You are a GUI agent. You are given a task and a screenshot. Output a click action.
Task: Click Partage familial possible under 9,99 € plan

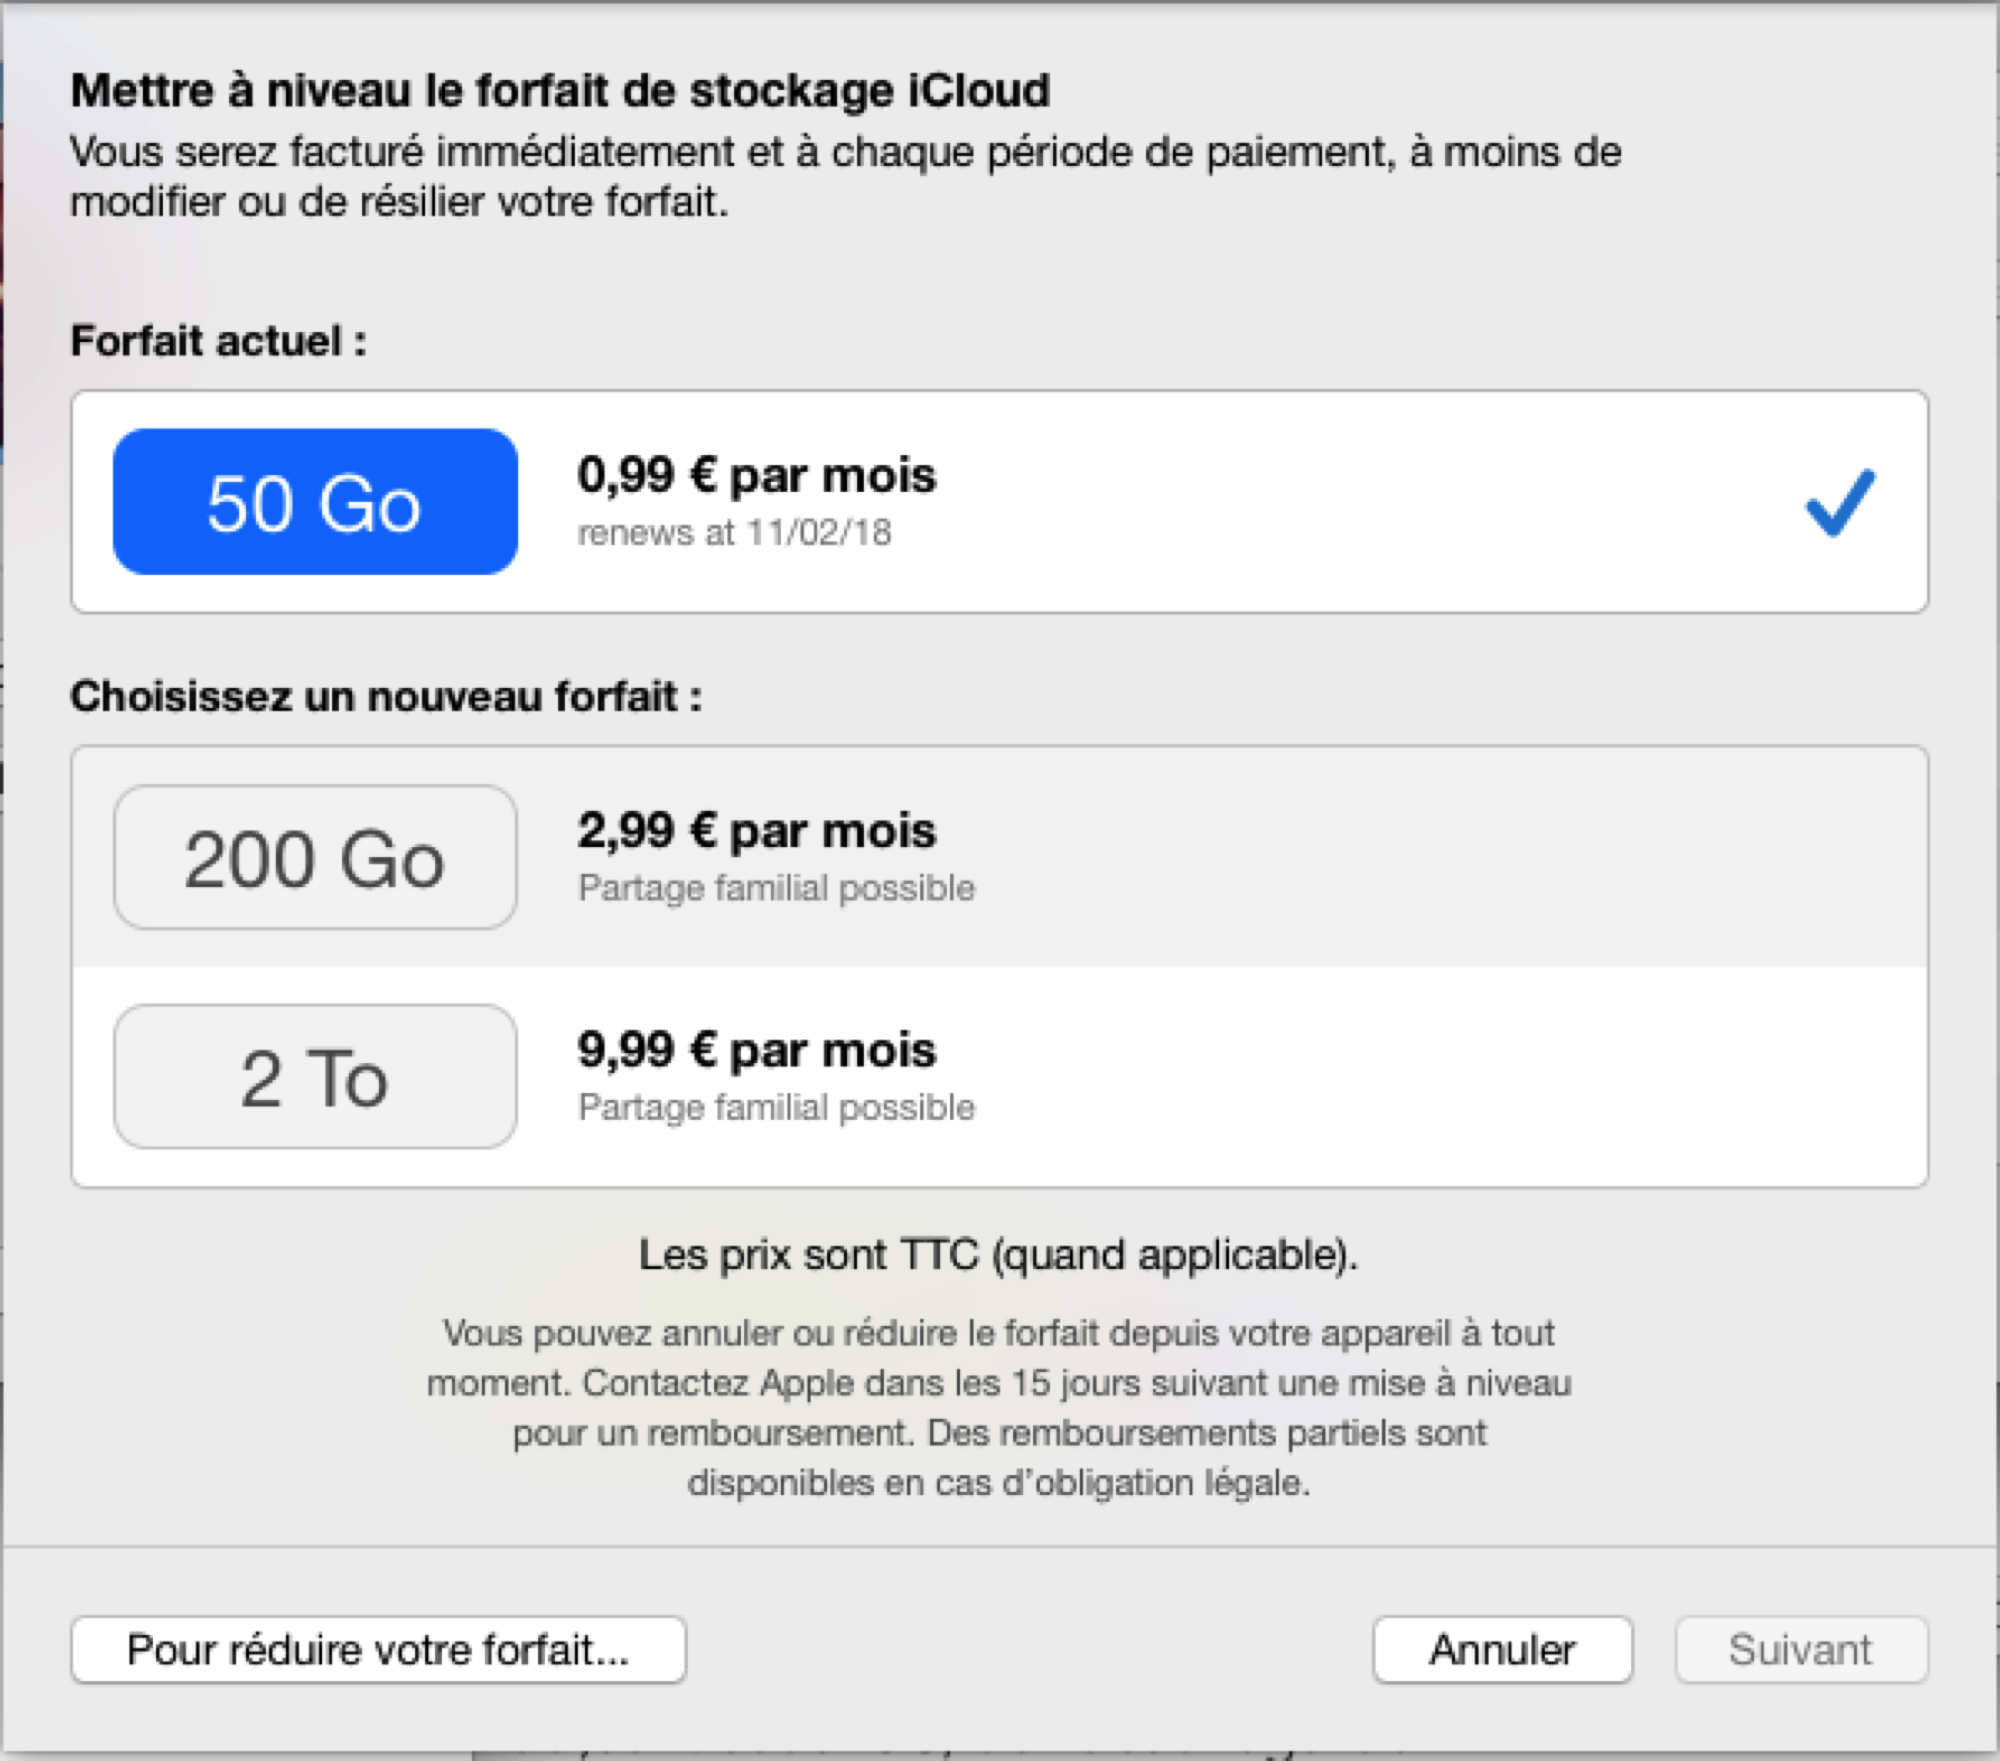[x=776, y=1107]
